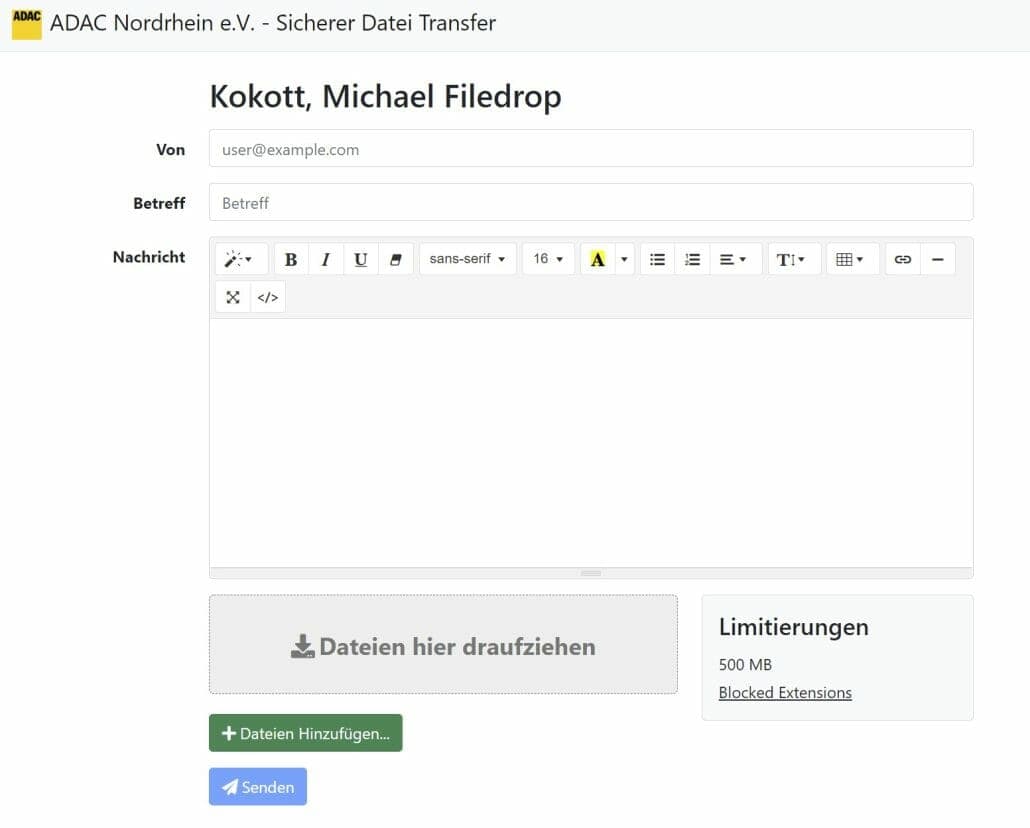Open the magic wand style dropdown
Viewport: 1030px width, 828px height.
tap(241, 259)
